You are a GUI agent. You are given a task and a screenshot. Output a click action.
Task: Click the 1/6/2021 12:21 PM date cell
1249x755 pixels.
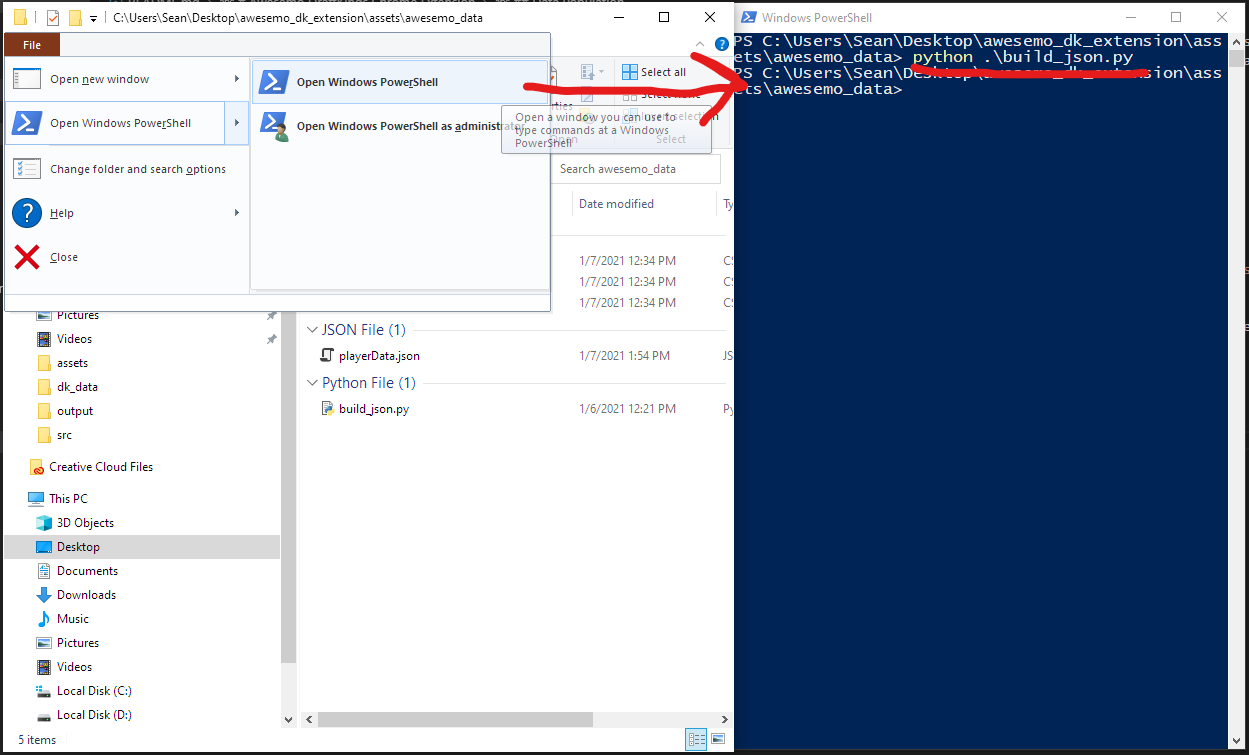click(x=627, y=409)
